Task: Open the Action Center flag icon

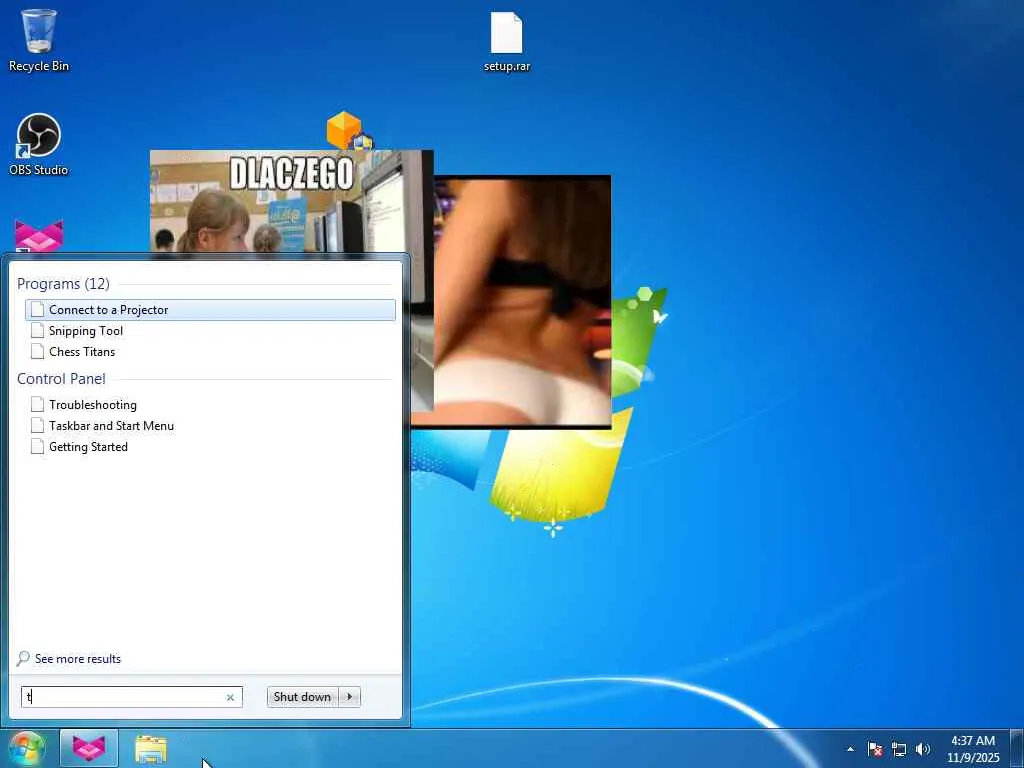Action: click(875, 749)
